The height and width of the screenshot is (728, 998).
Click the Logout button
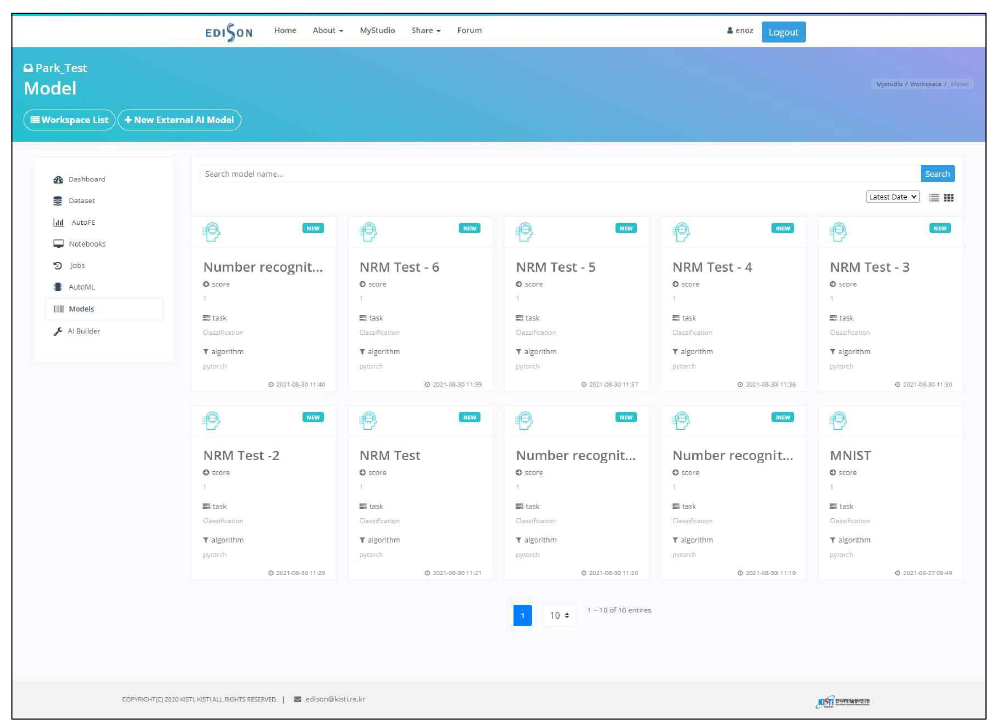(783, 32)
